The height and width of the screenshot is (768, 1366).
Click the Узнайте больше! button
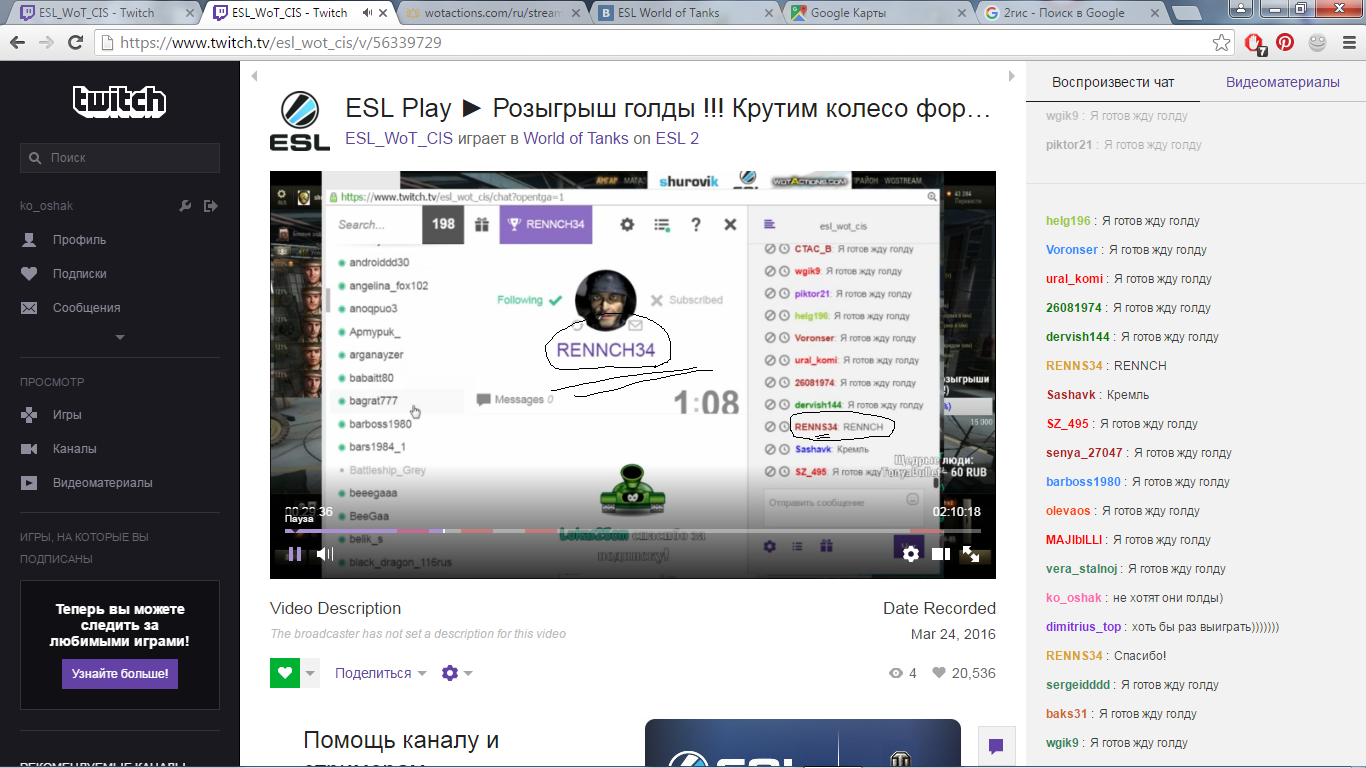[120, 674]
